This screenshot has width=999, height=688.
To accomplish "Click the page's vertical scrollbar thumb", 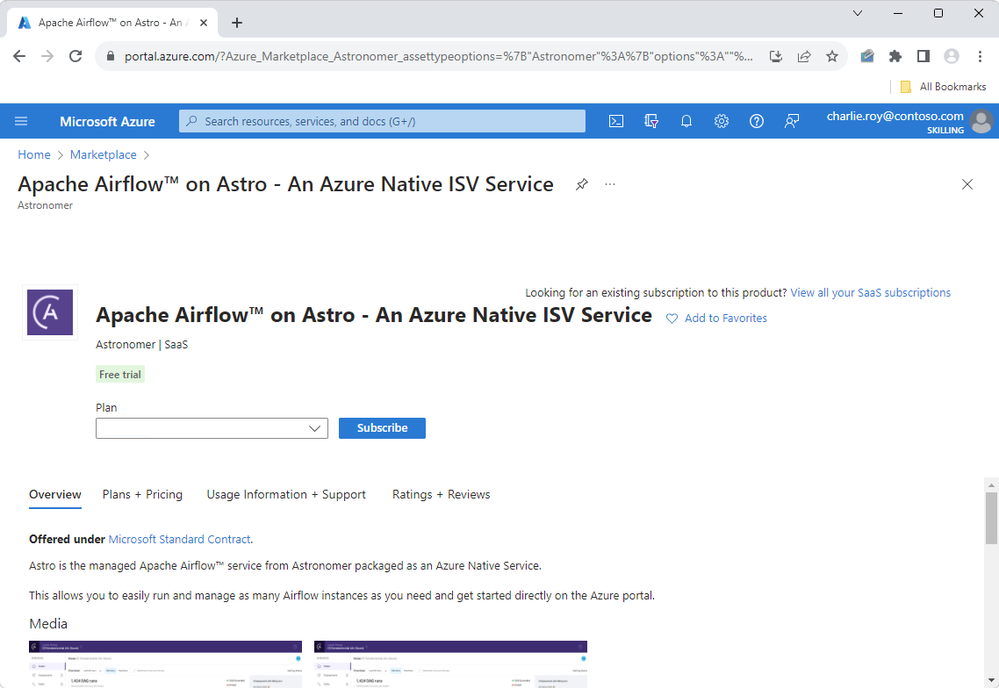I will 991,519.
